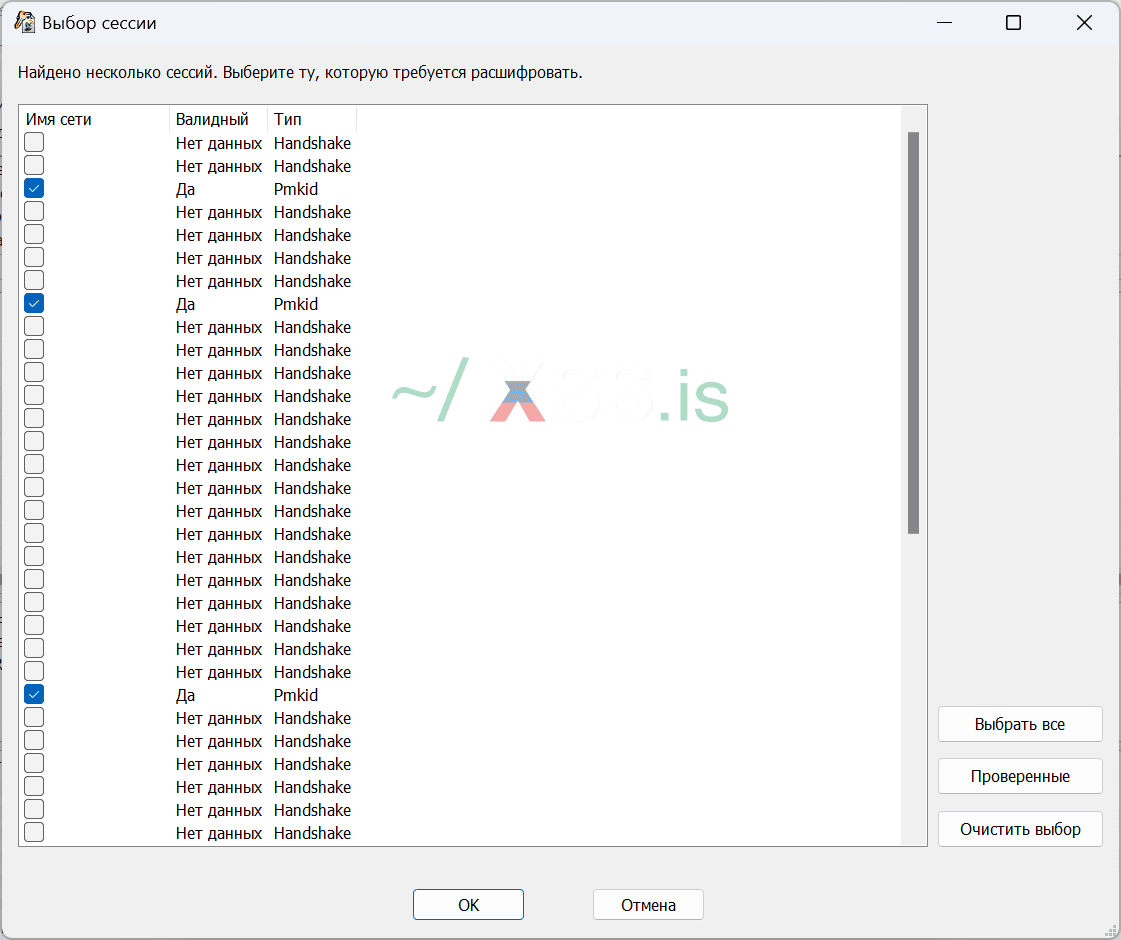The width and height of the screenshot is (1121, 940).
Task: Uncheck the first Pmkid session checkbox
Action: tap(34, 188)
